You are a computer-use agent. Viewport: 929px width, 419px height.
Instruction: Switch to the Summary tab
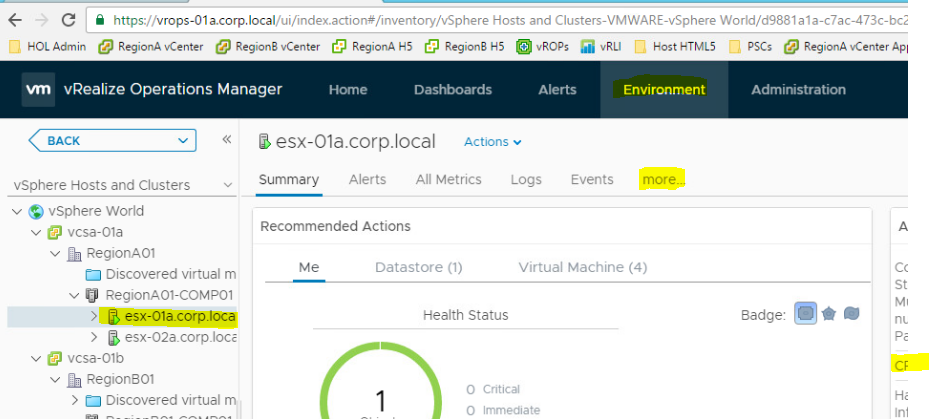coord(289,180)
